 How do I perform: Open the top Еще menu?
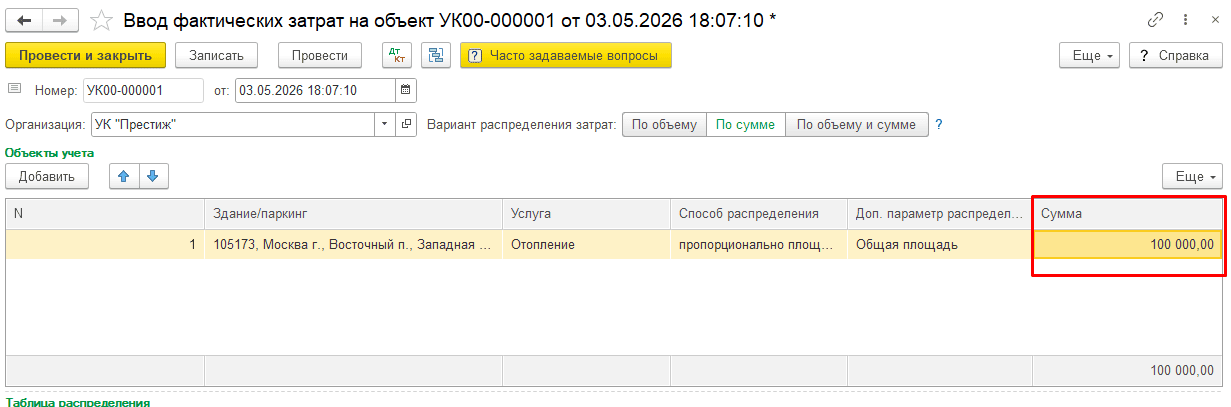pyautogui.click(x=1091, y=56)
